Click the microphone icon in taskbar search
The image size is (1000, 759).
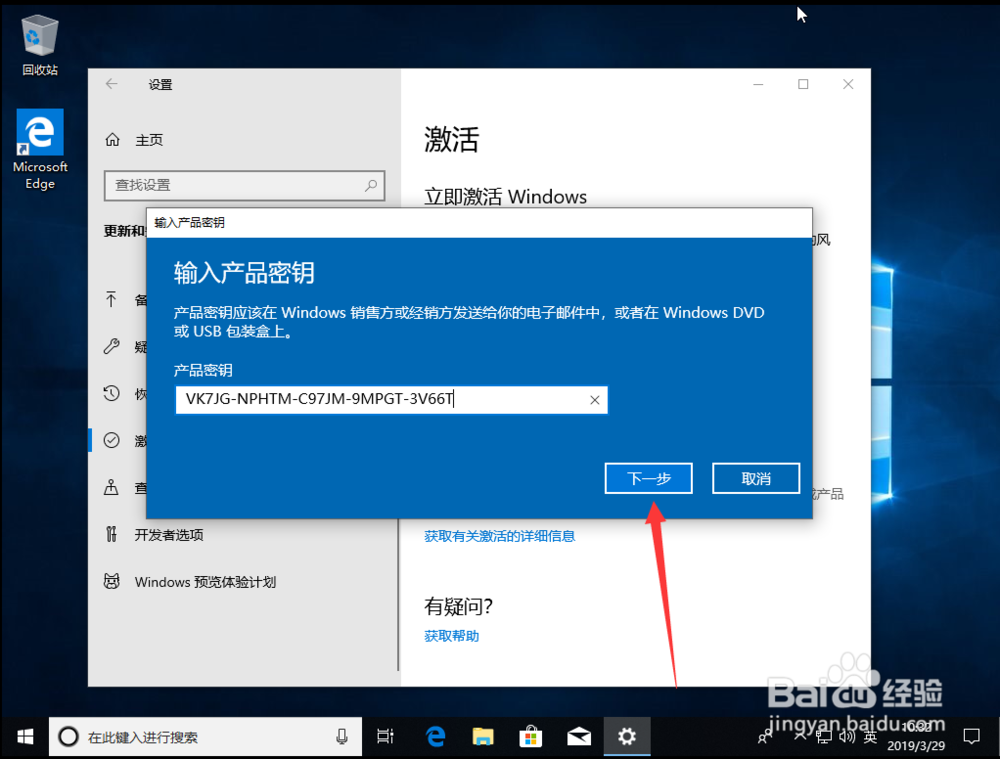[342, 737]
